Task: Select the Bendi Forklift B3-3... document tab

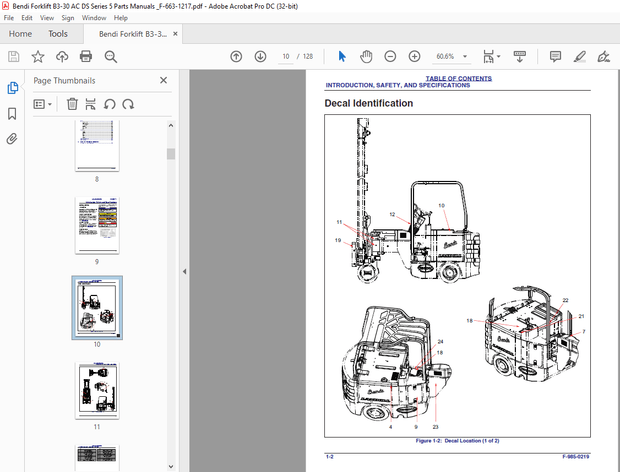Action: point(133,34)
